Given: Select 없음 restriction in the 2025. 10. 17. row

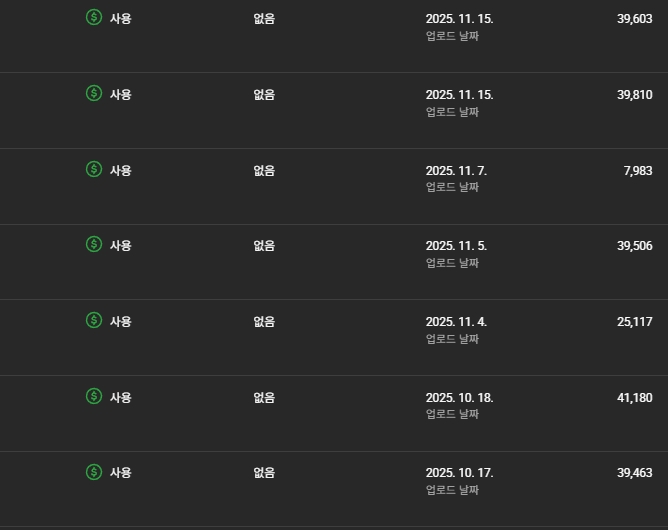Looking at the screenshot, I should (x=264, y=473).
